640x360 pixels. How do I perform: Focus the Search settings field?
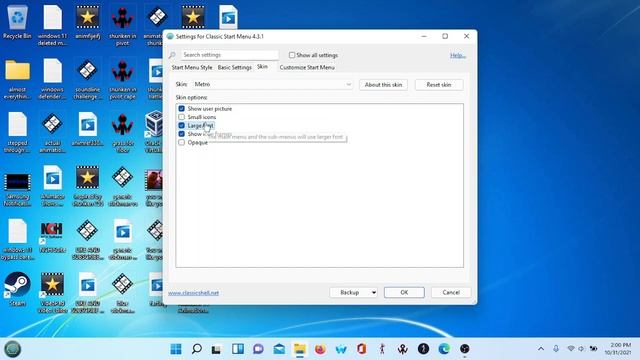coord(229,55)
